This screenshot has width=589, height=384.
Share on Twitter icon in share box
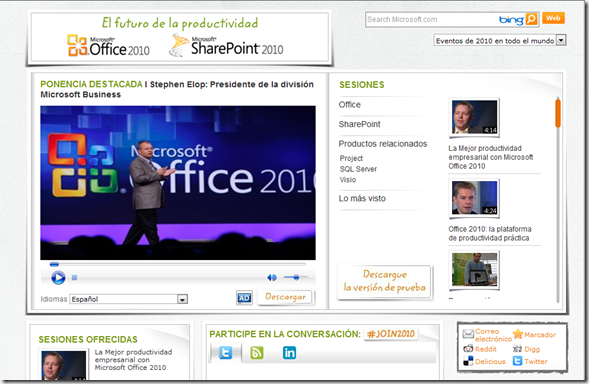(x=518, y=361)
